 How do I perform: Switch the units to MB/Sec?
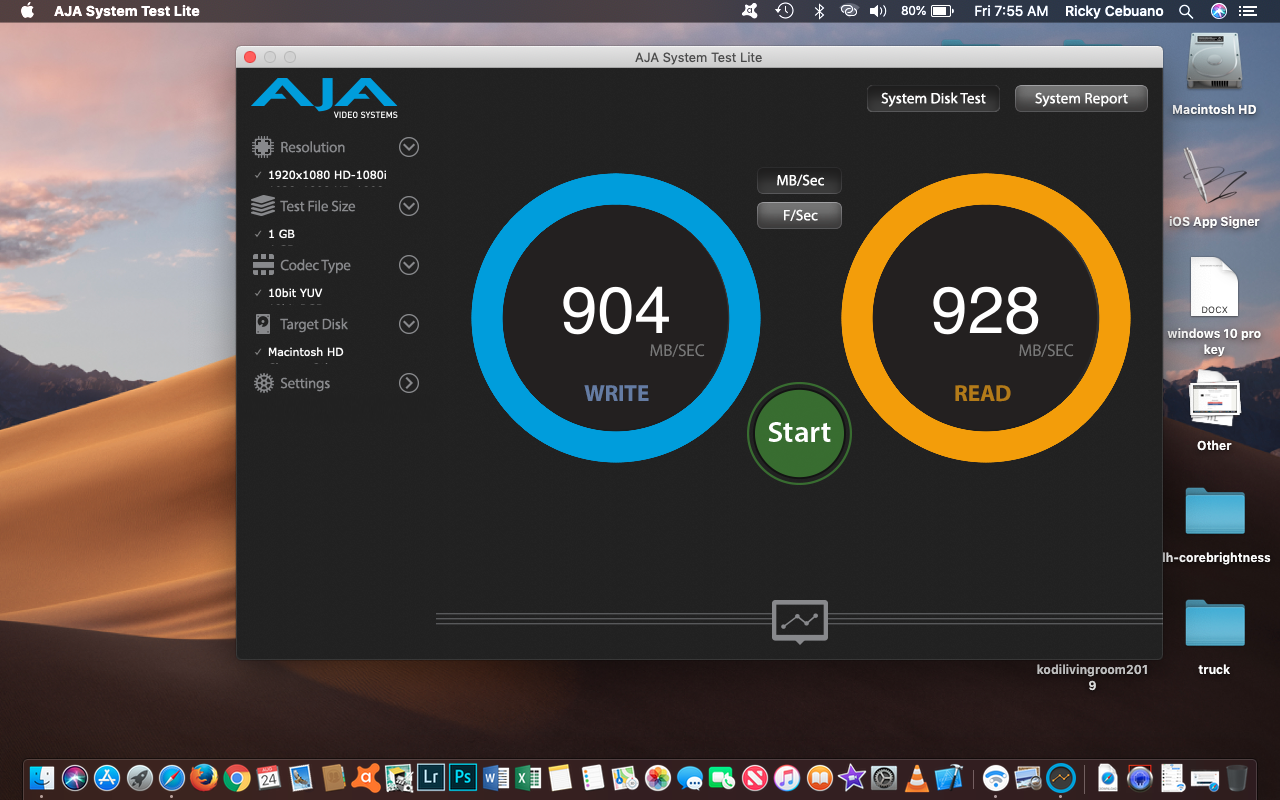tap(800, 181)
